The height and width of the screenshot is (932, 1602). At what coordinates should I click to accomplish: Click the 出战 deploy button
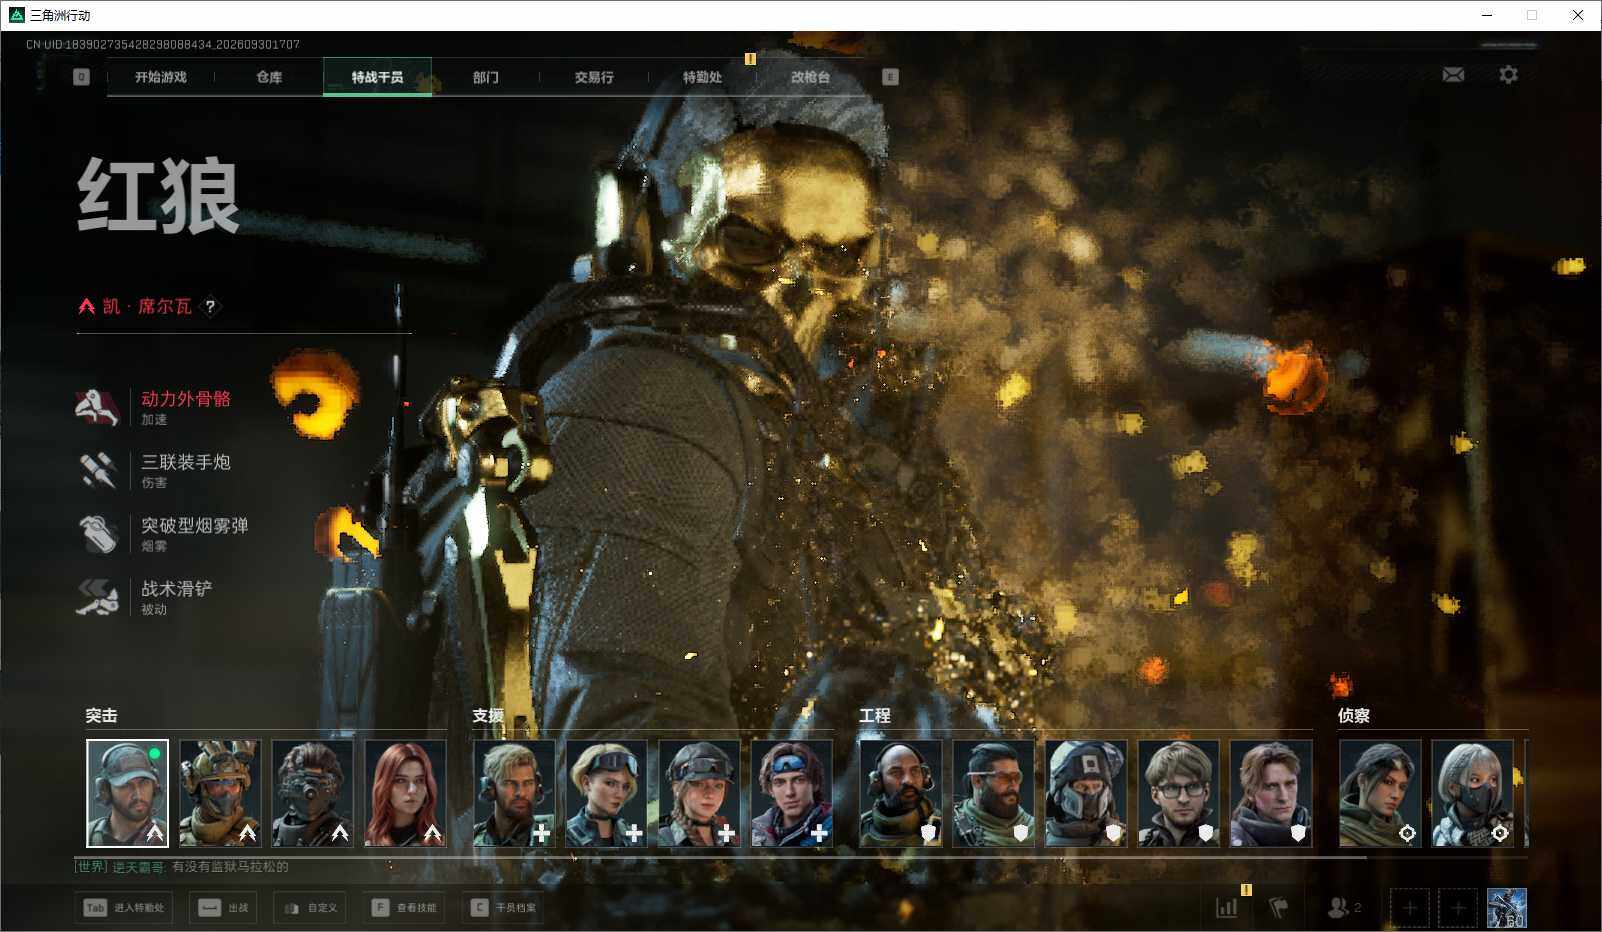[x=223, y=908]
